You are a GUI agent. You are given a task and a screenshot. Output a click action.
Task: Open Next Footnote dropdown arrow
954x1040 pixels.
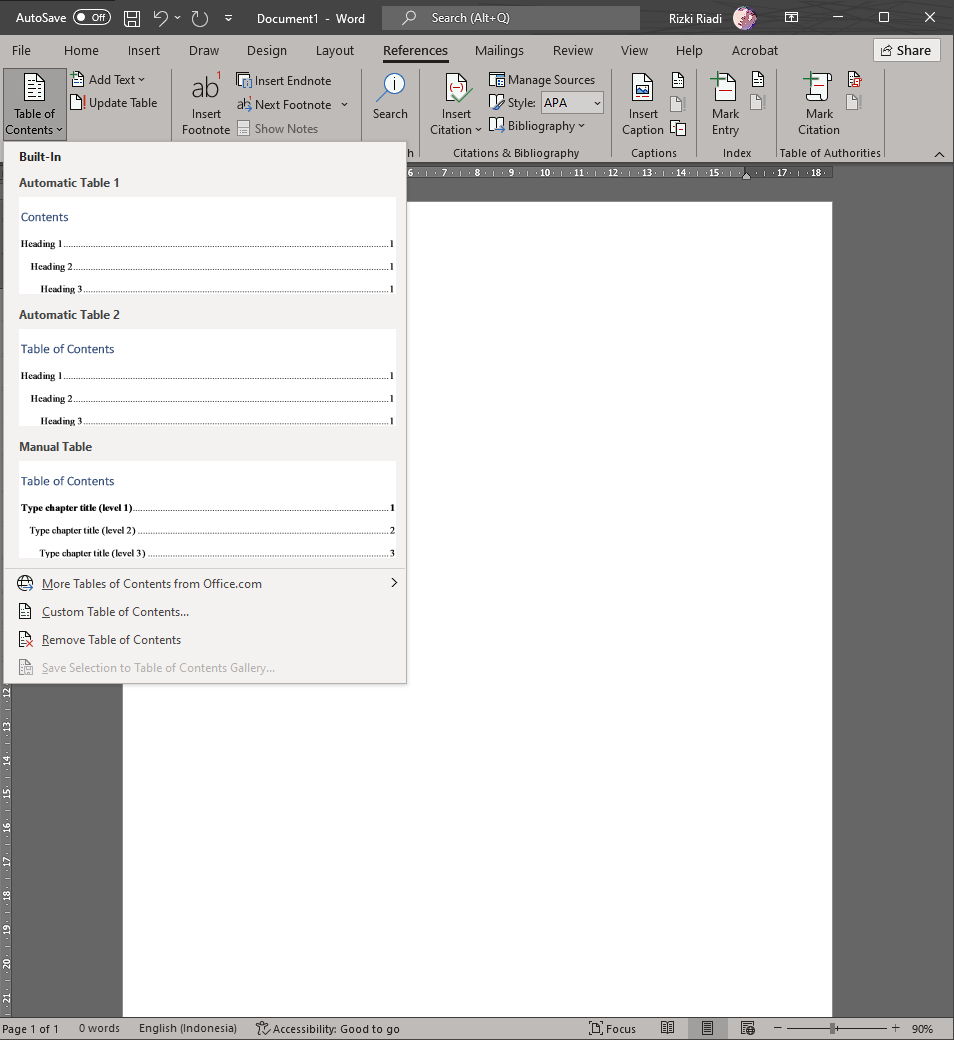pos(344,104)
